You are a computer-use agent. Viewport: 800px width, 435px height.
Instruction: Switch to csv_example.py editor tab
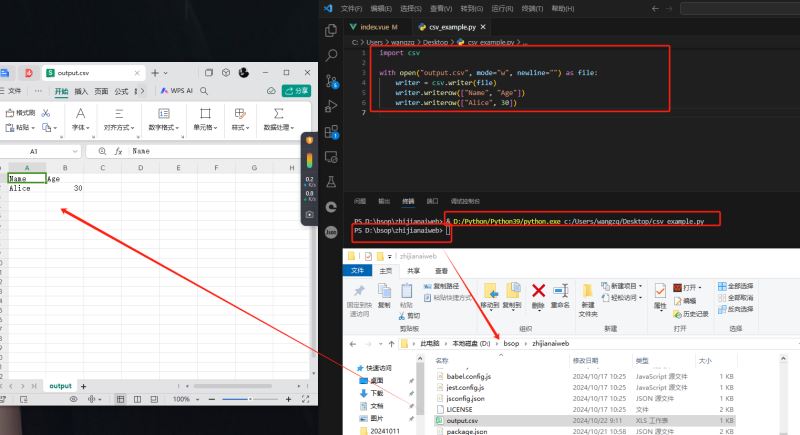tap(452, 27)
